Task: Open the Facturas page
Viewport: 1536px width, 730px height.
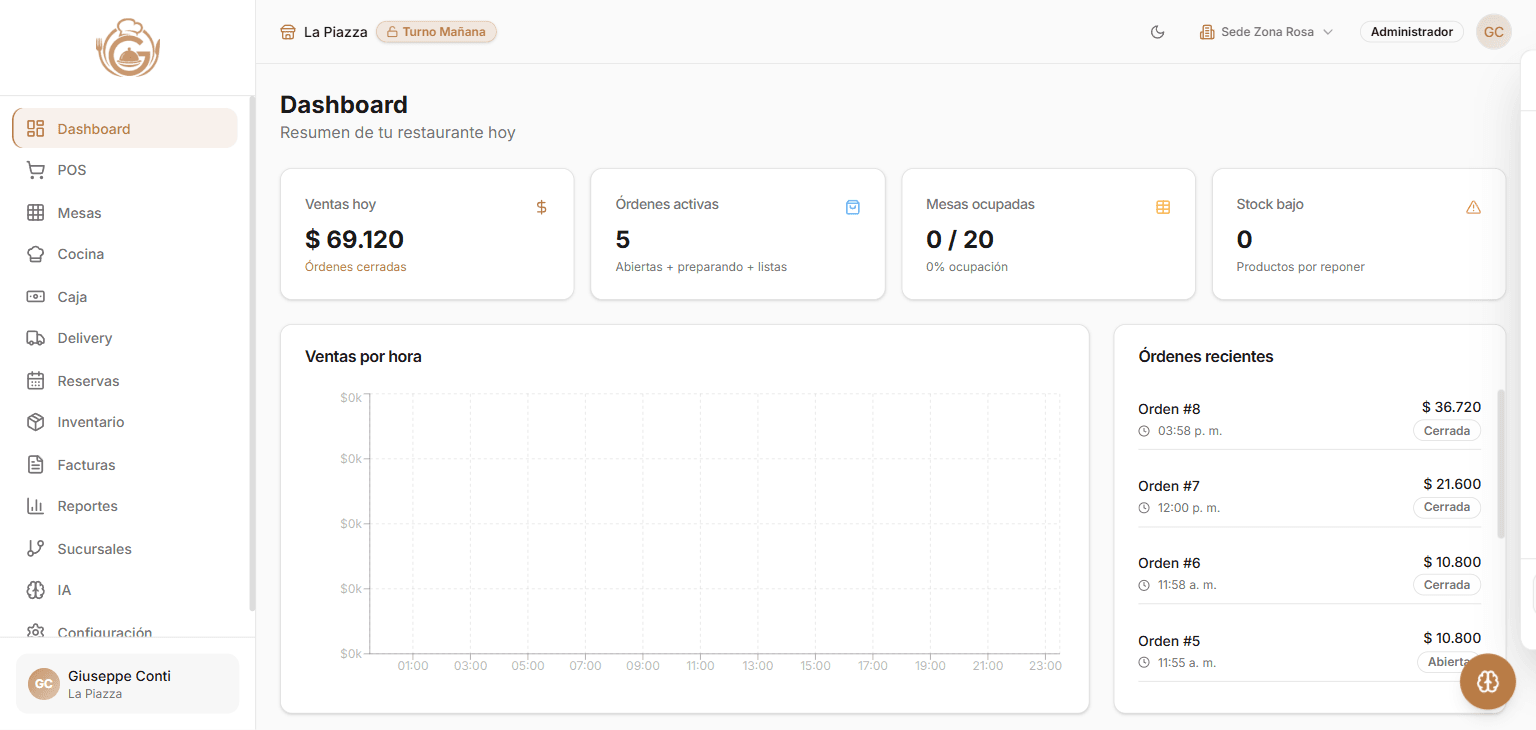Action: [125, 465]
